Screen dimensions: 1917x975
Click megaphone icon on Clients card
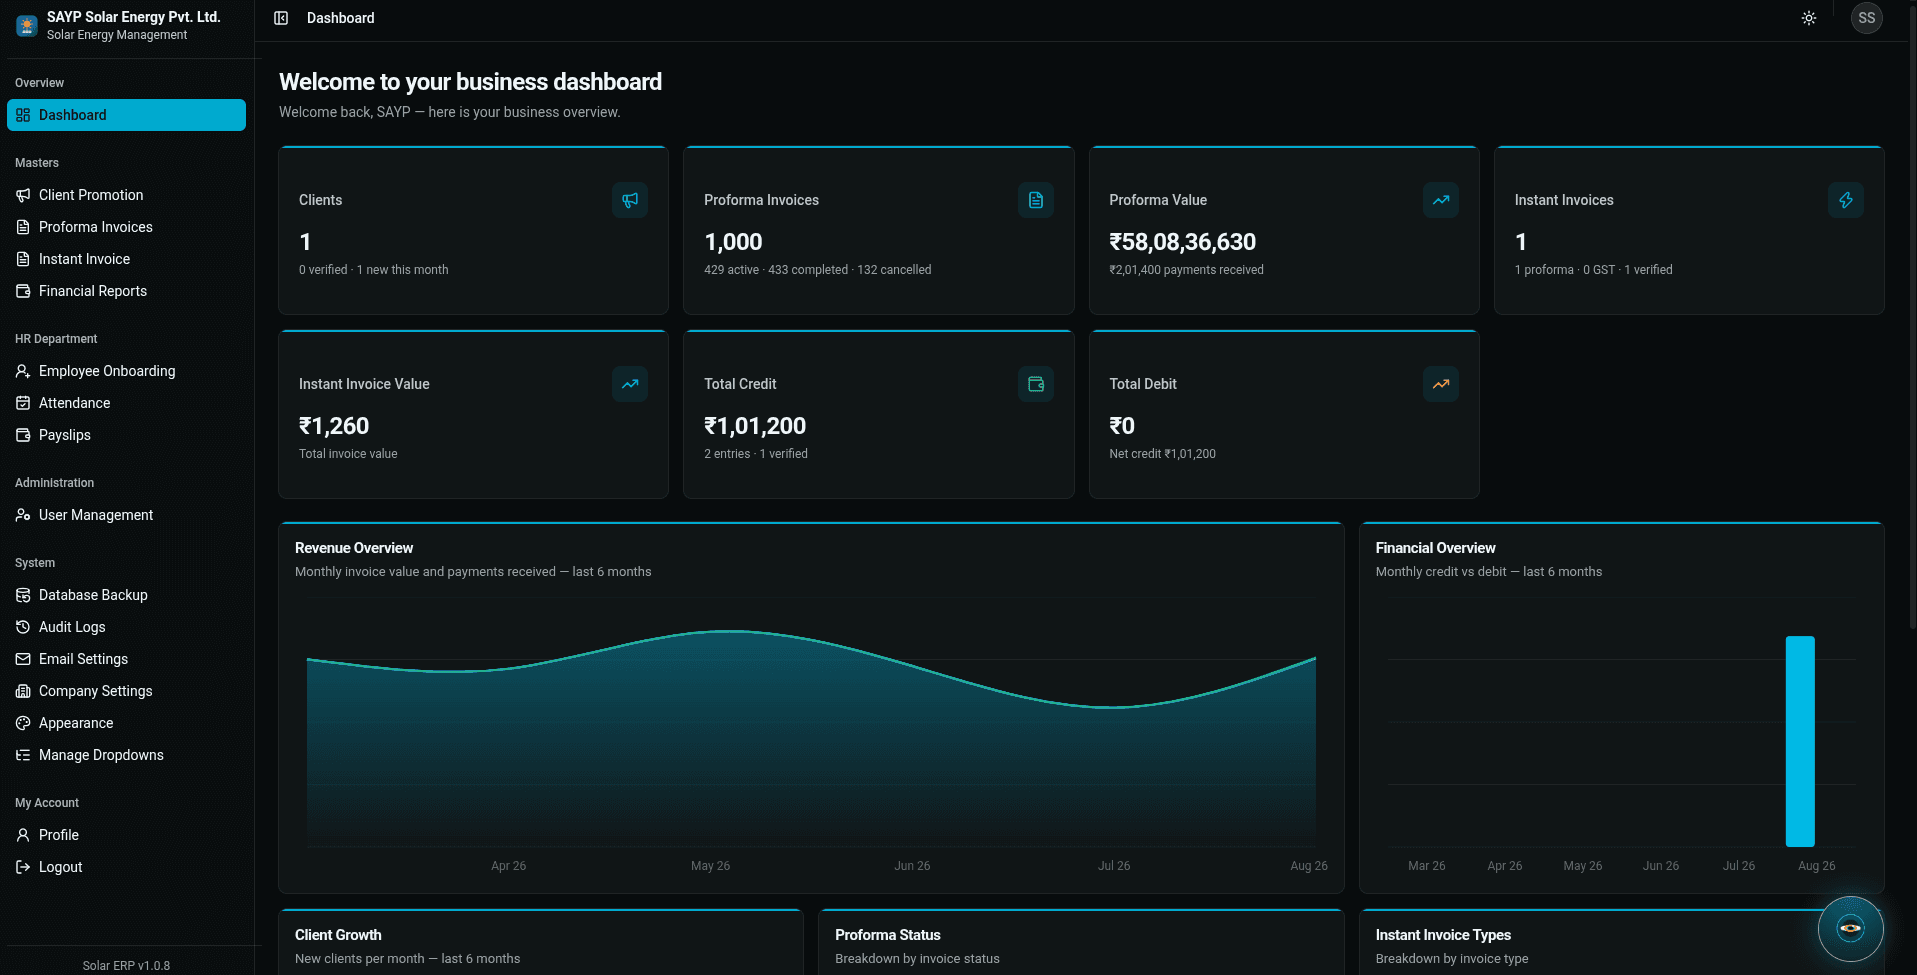tap(630, 200)
